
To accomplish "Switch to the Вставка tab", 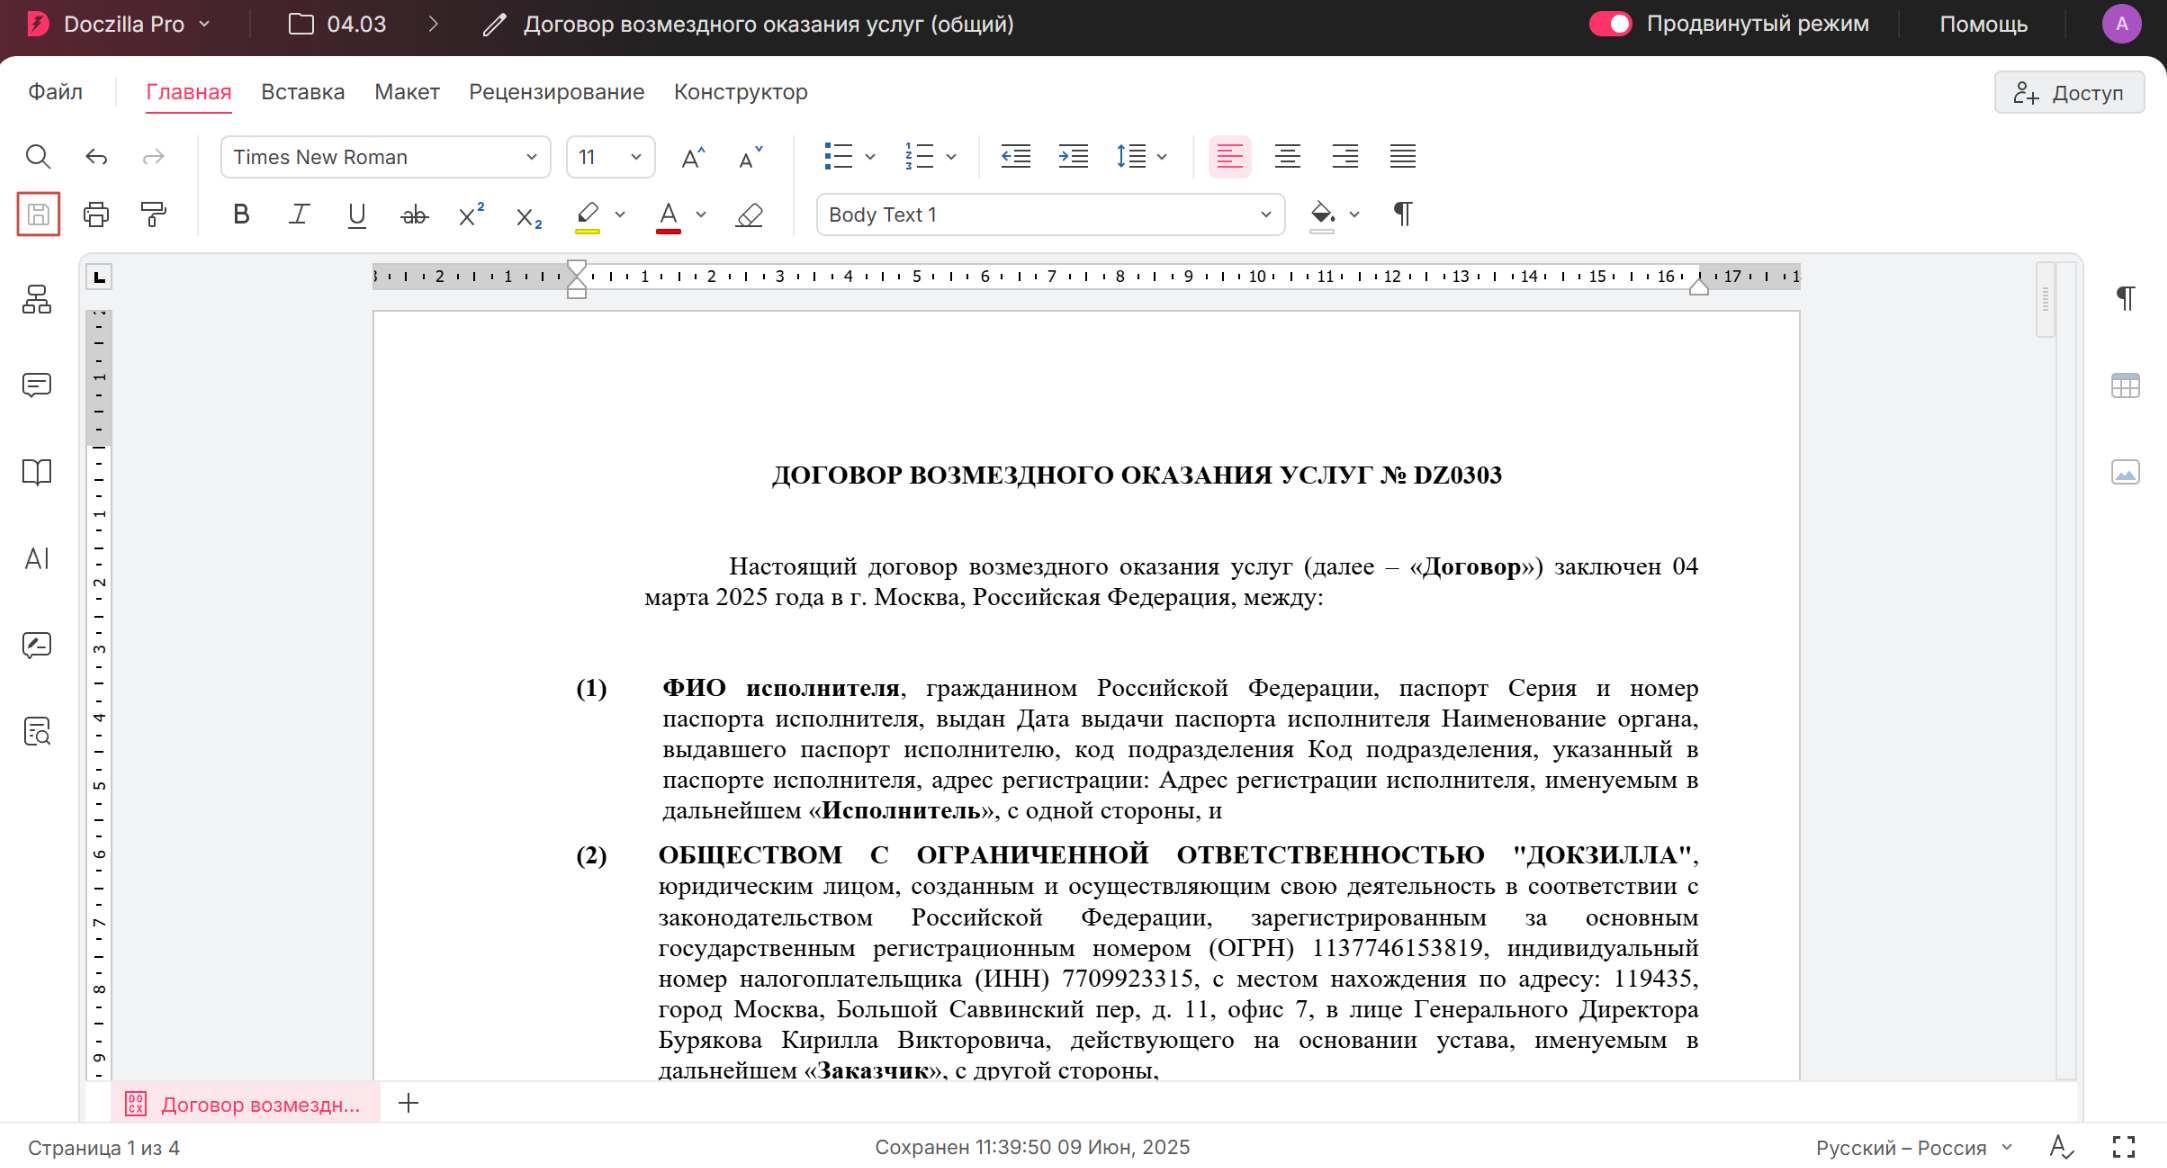I will (303, 92).
